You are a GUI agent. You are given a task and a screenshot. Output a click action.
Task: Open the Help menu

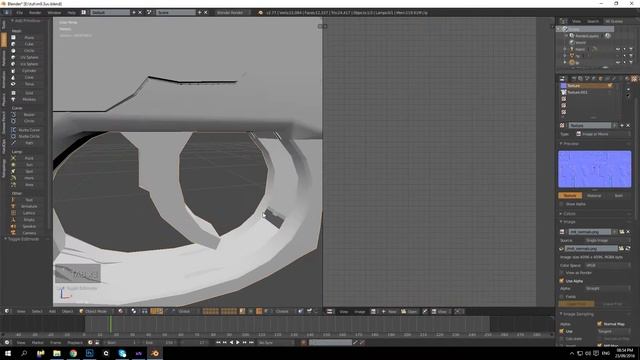coord(71,13)
